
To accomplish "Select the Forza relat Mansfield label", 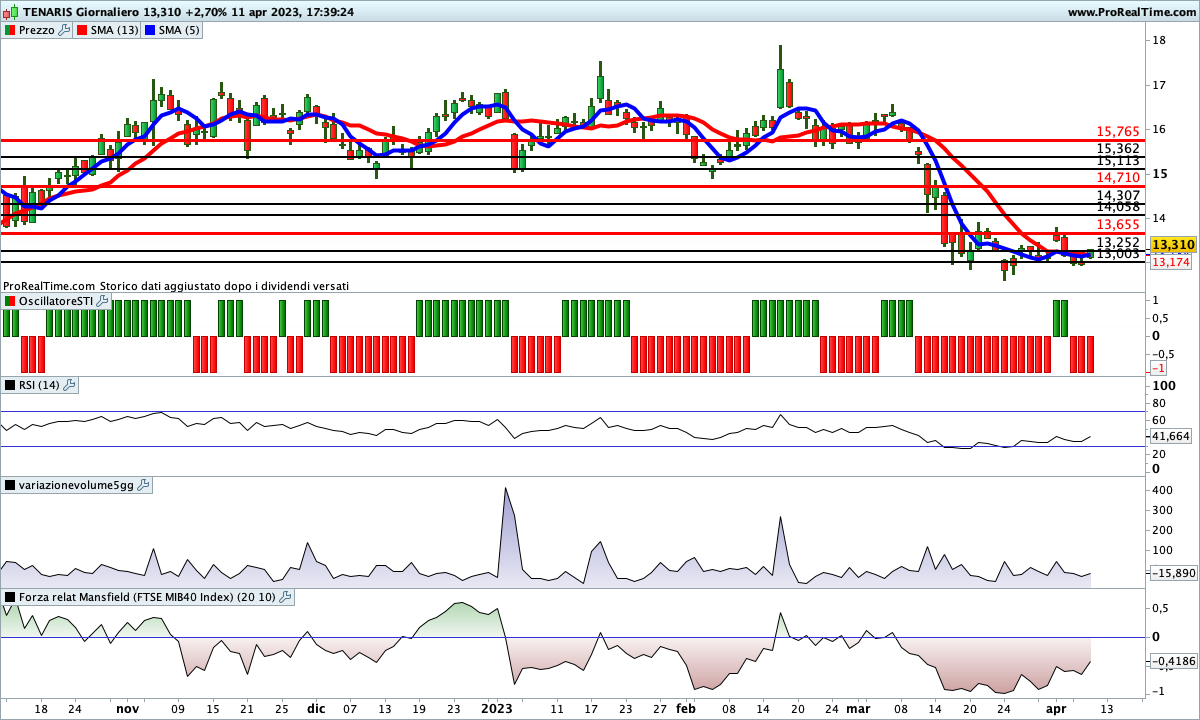I will (147, 597).
